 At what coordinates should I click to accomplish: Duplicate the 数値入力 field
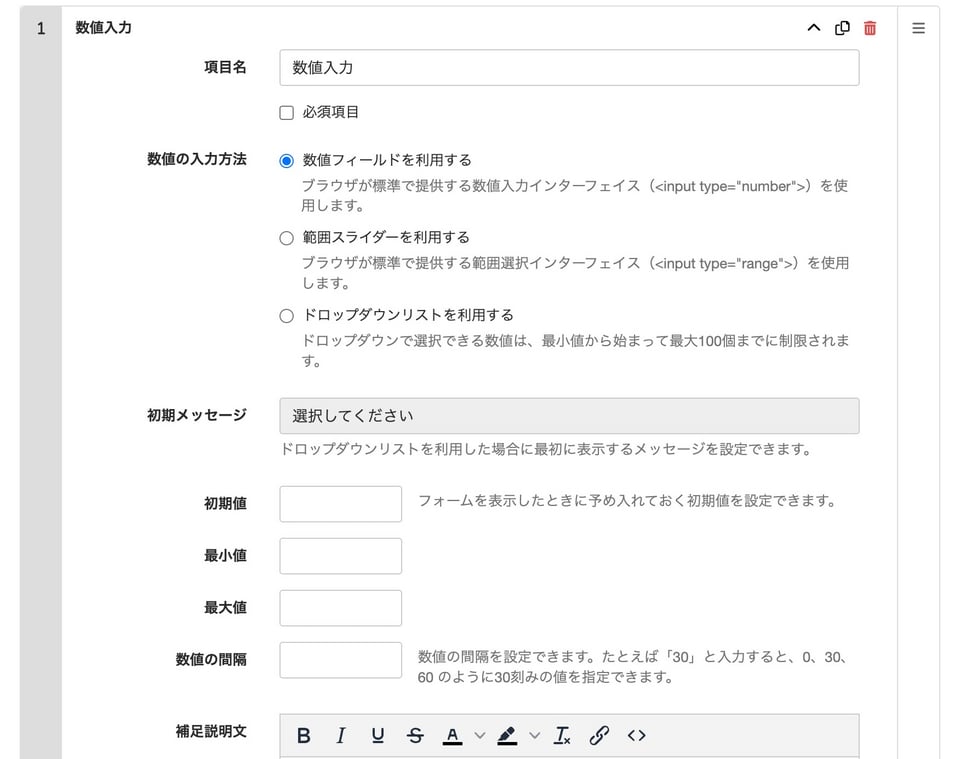coord(842,28)
